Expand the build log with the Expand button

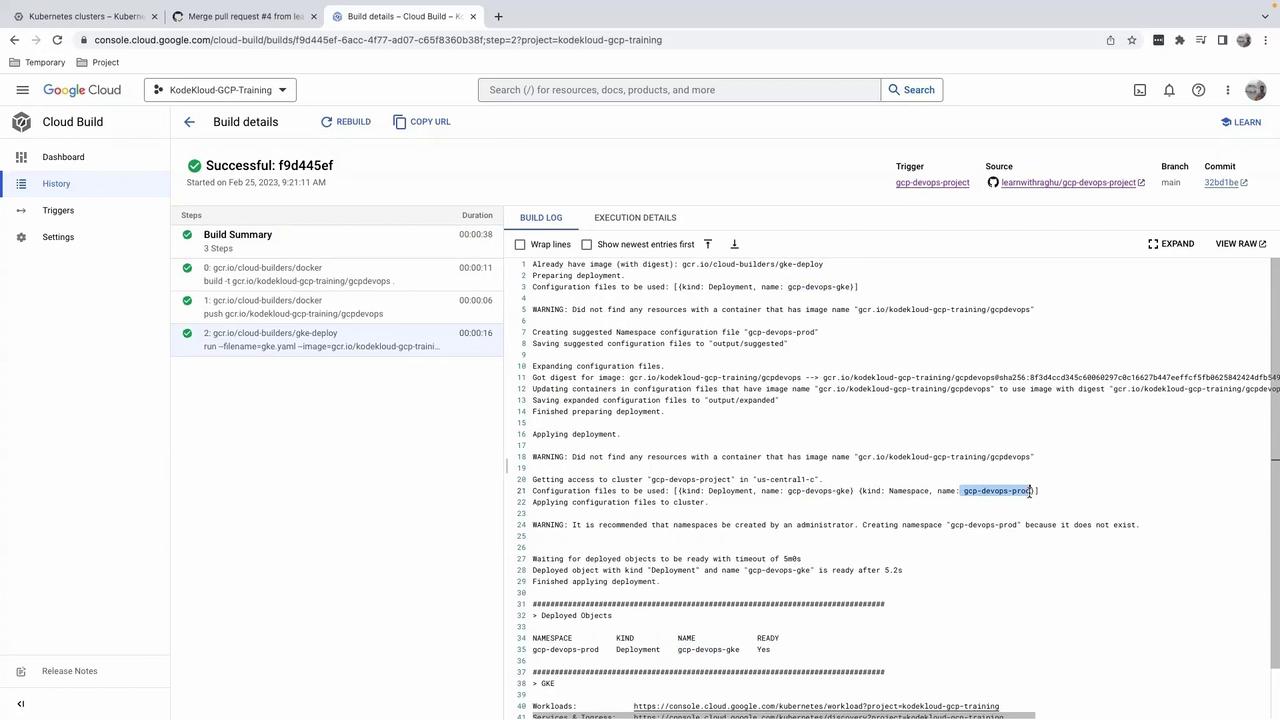point(1171,244)
